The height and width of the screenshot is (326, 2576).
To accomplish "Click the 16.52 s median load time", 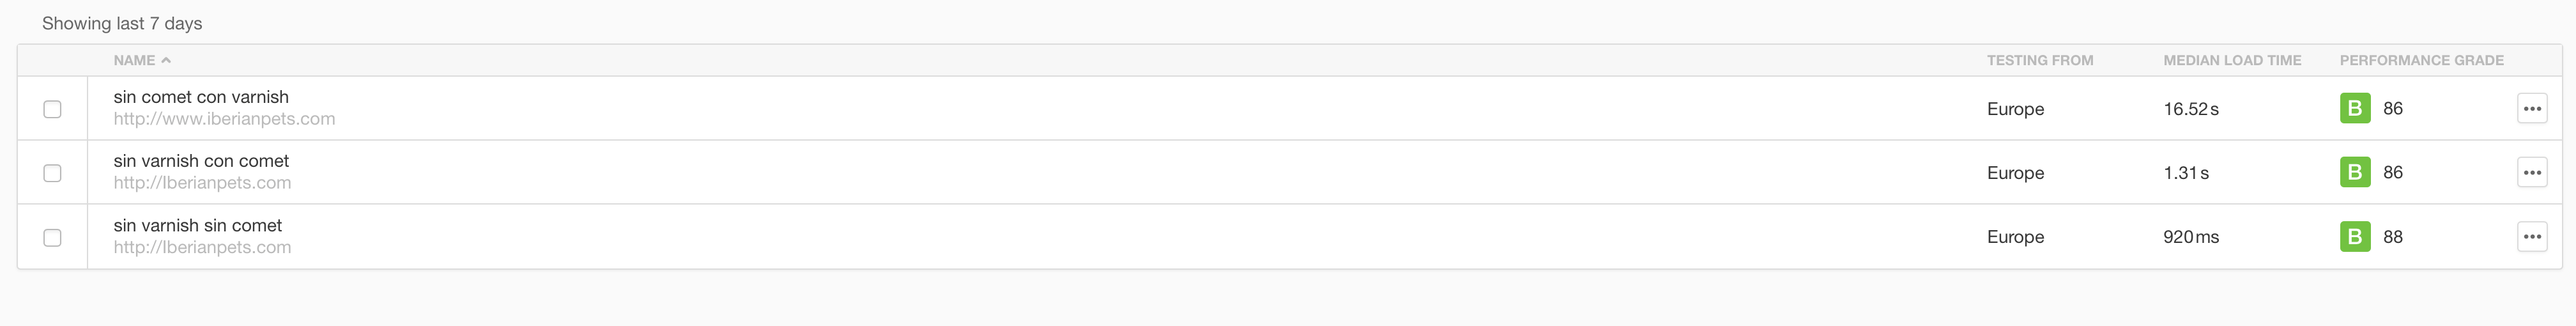I will 2190,109.
